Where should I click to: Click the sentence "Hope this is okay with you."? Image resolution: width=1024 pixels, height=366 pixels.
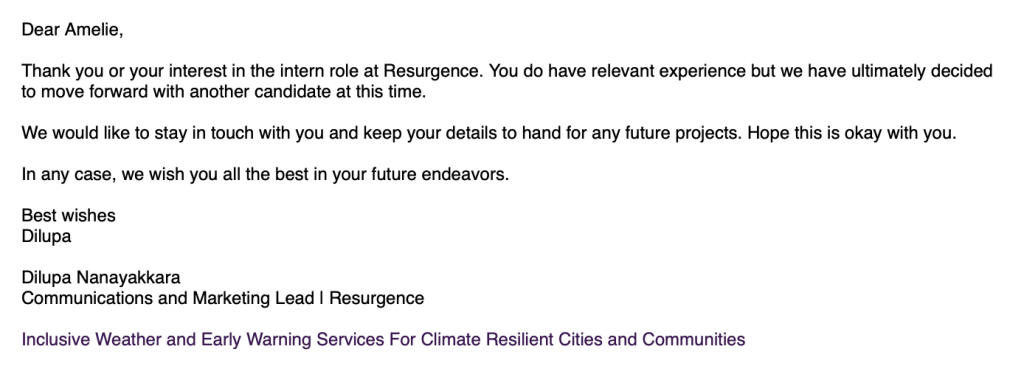coord(852,133)
